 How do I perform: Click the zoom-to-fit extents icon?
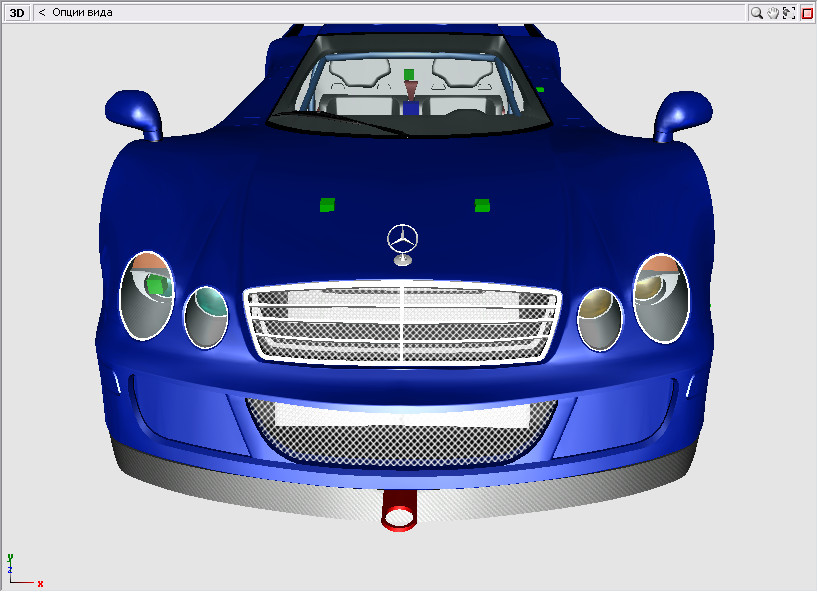point(789,13)
